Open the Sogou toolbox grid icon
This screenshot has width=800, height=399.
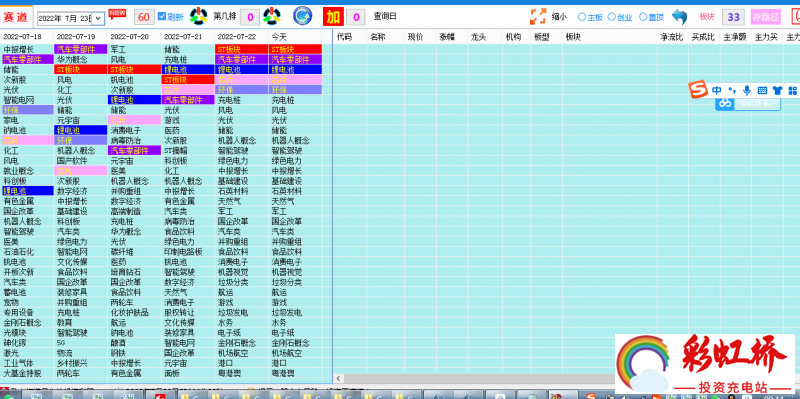[x=792, y=90]
